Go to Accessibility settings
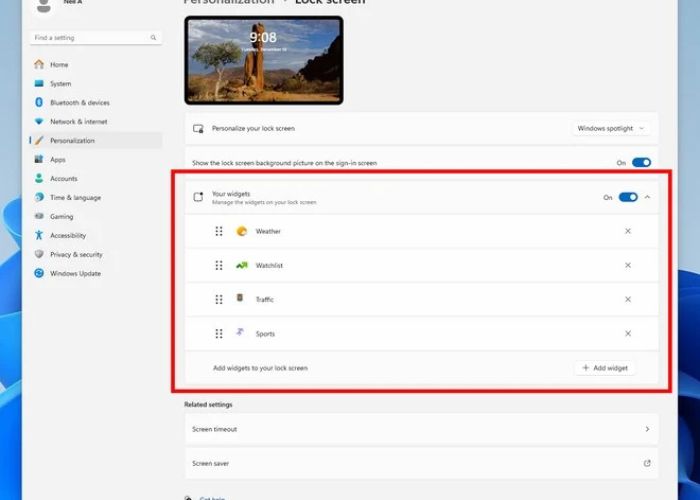The width and height of the screenshot is (700, 500). tap(68, 235)
